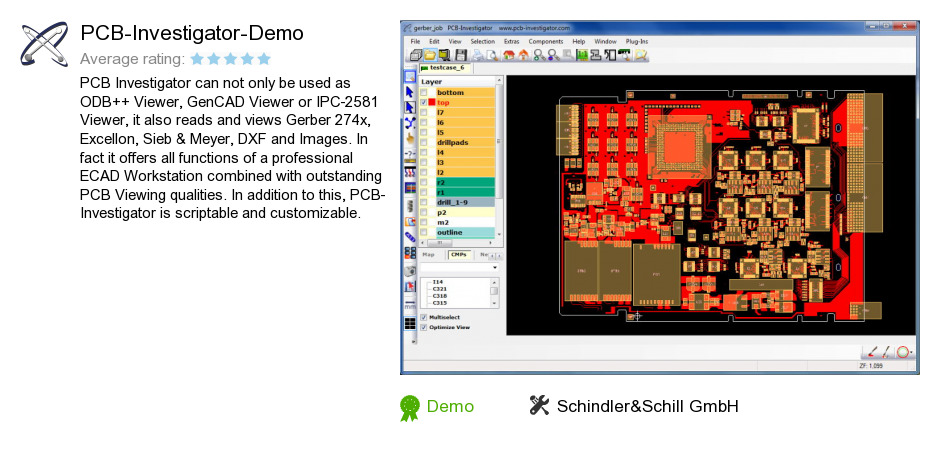Click the floppy disk save icon
Image resolution: width=940 pixels, height=452 pixels.
460,55
